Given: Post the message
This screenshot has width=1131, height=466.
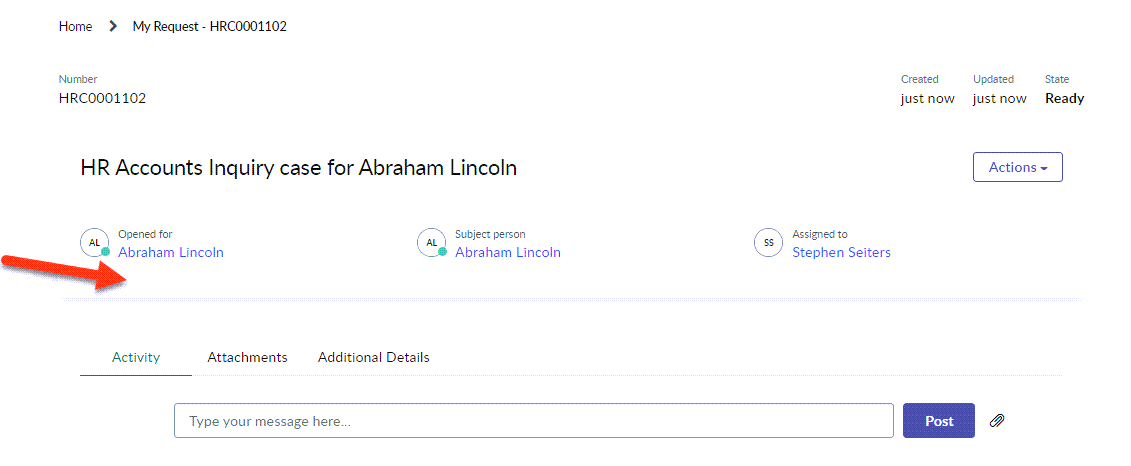Looking at the screenshot, I should pos(939,421).
